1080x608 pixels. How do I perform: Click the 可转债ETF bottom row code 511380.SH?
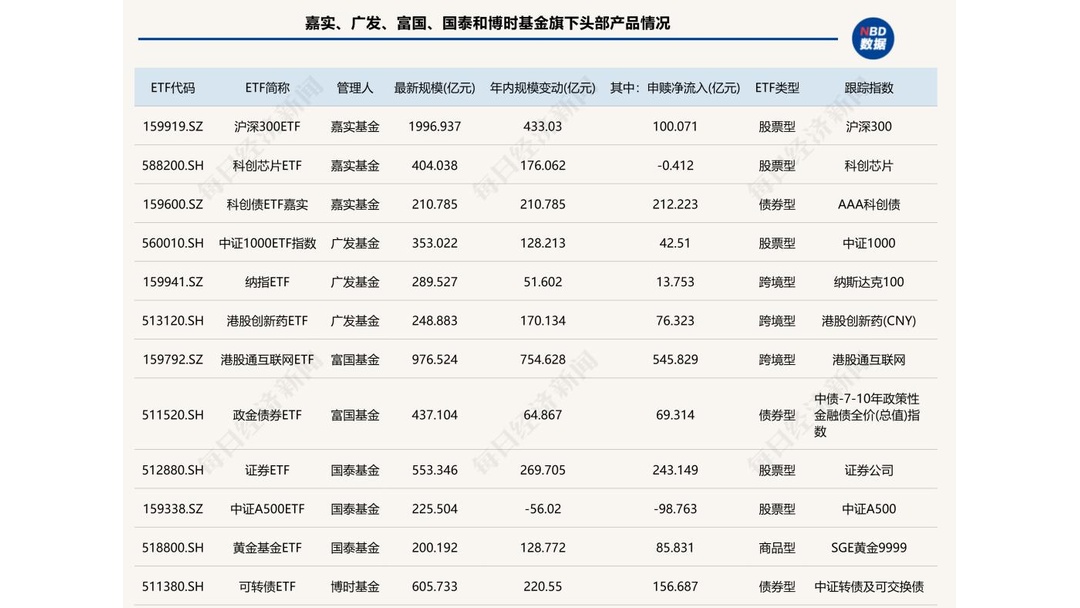(x=173, y=586)
